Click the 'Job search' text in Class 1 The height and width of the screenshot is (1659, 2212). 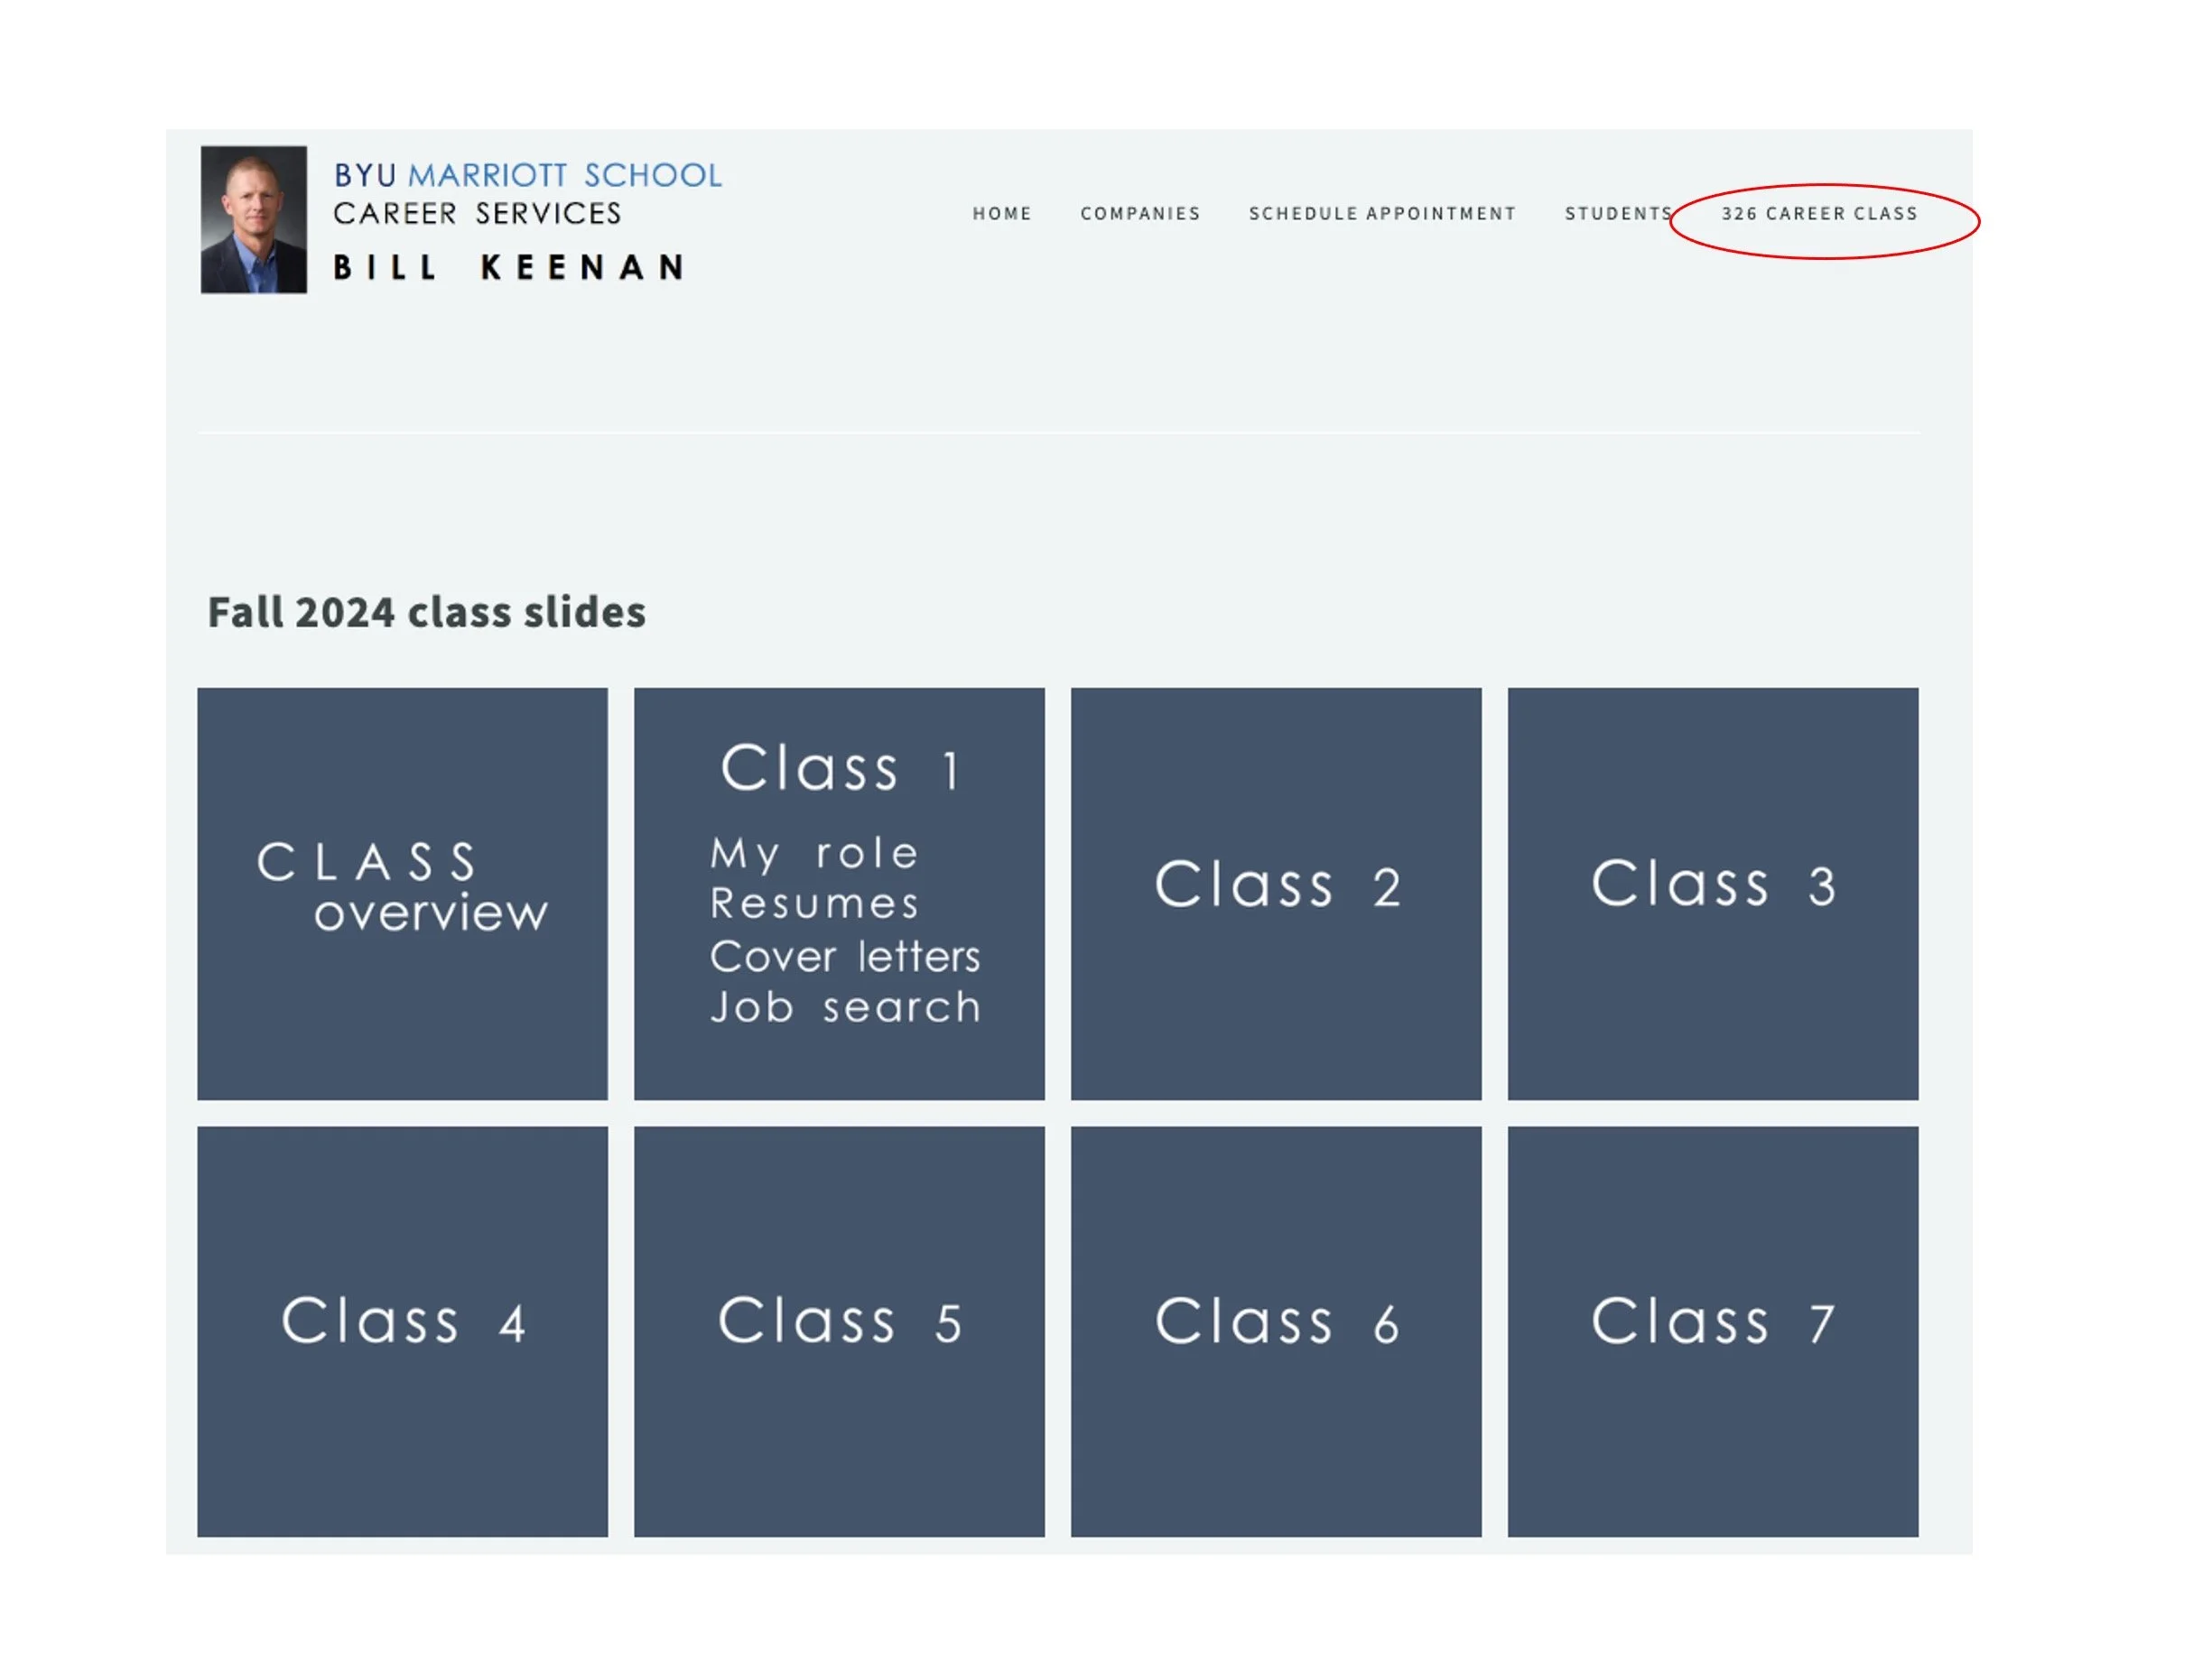[x=845, y=1007]
